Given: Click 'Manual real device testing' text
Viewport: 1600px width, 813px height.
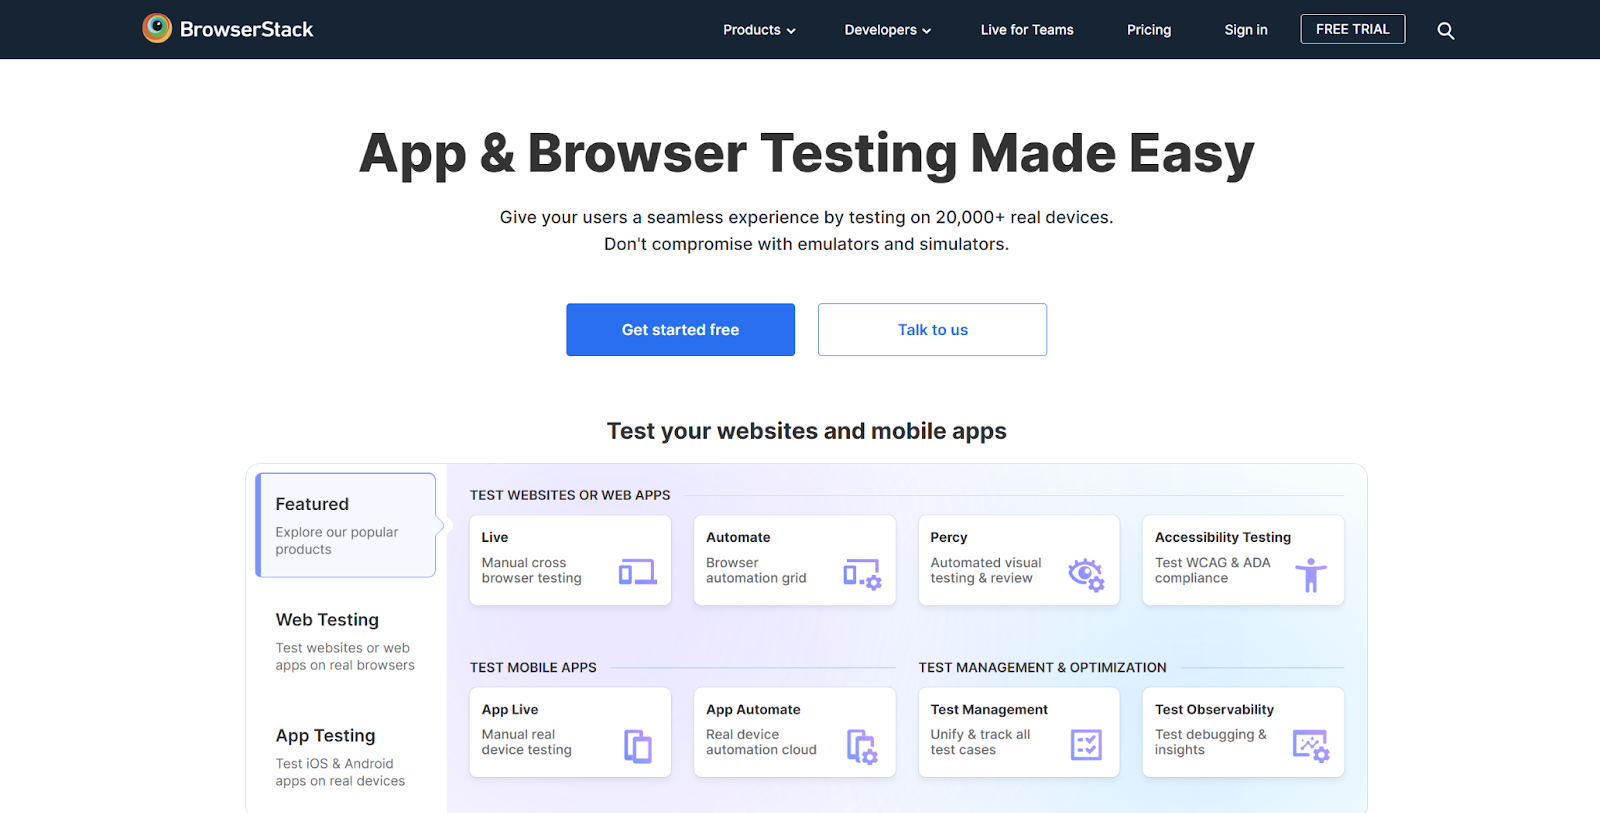Looking at the screenshot, I should coord(527,742).
